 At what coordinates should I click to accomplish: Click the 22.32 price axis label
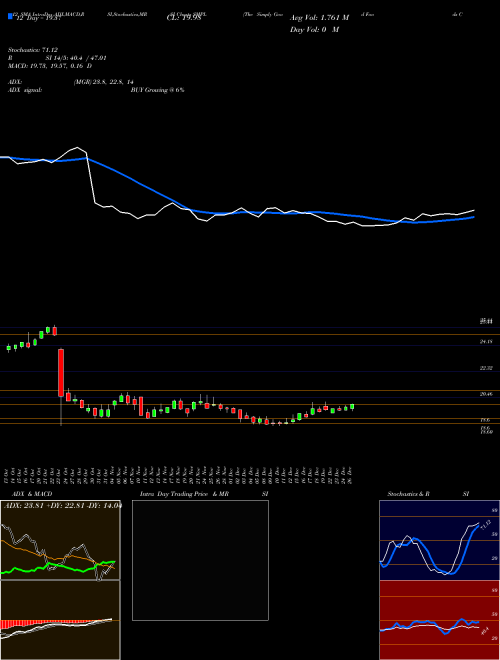(486, 368)
